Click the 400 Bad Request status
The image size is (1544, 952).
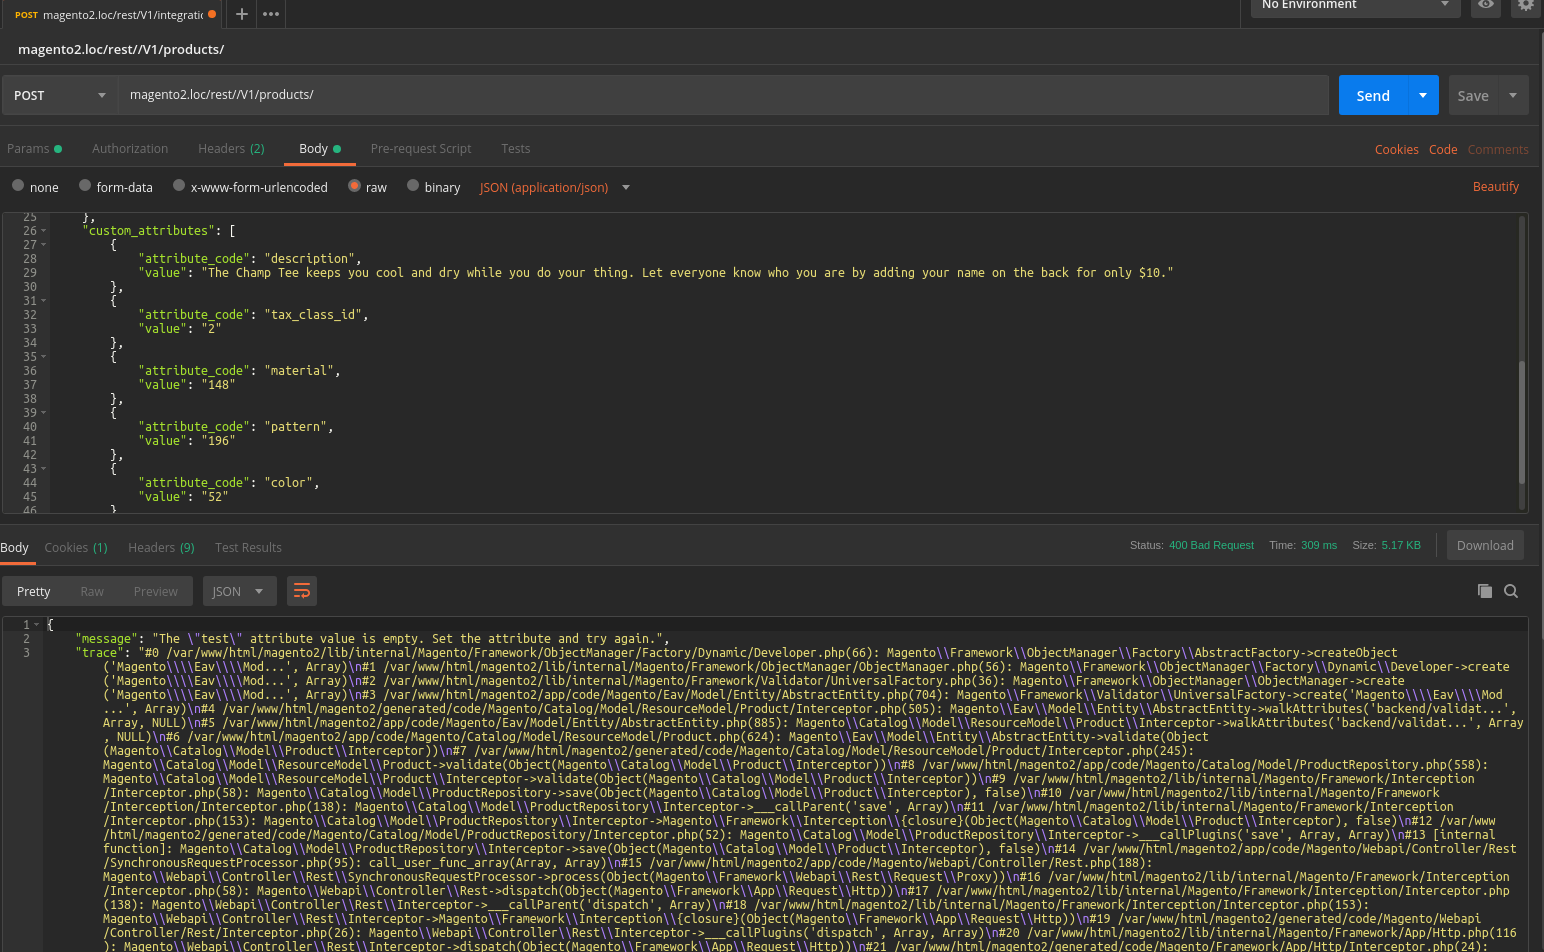1211,545
